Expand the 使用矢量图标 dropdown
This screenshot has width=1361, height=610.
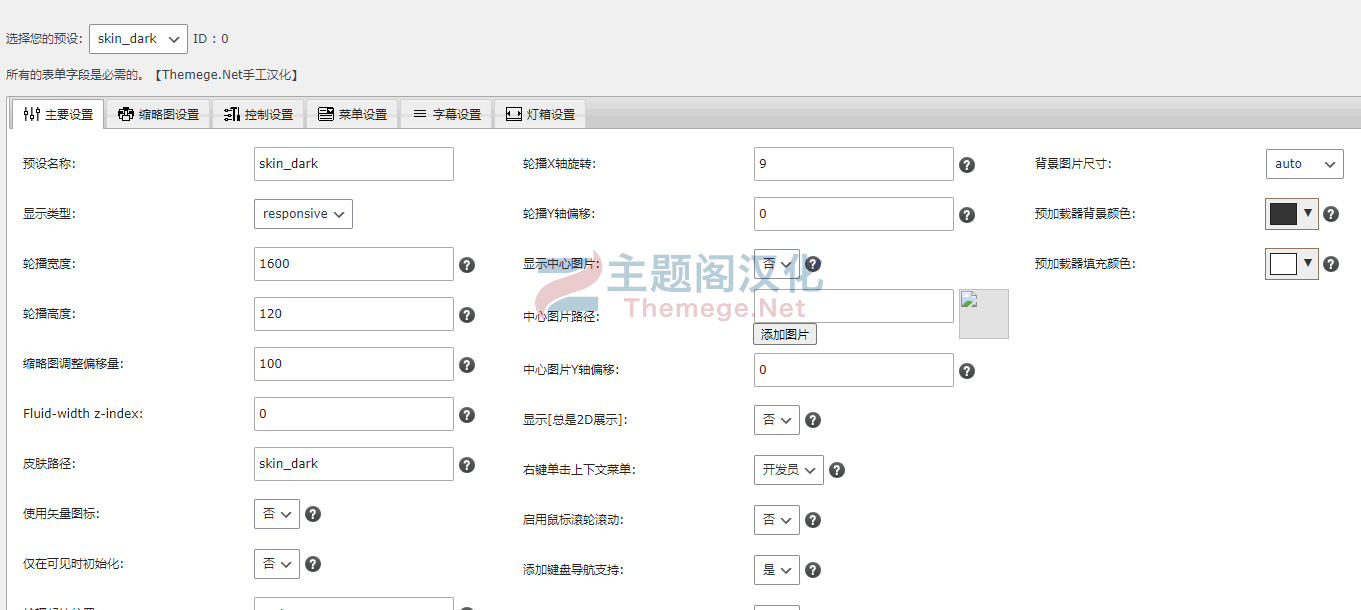(277, 514)
